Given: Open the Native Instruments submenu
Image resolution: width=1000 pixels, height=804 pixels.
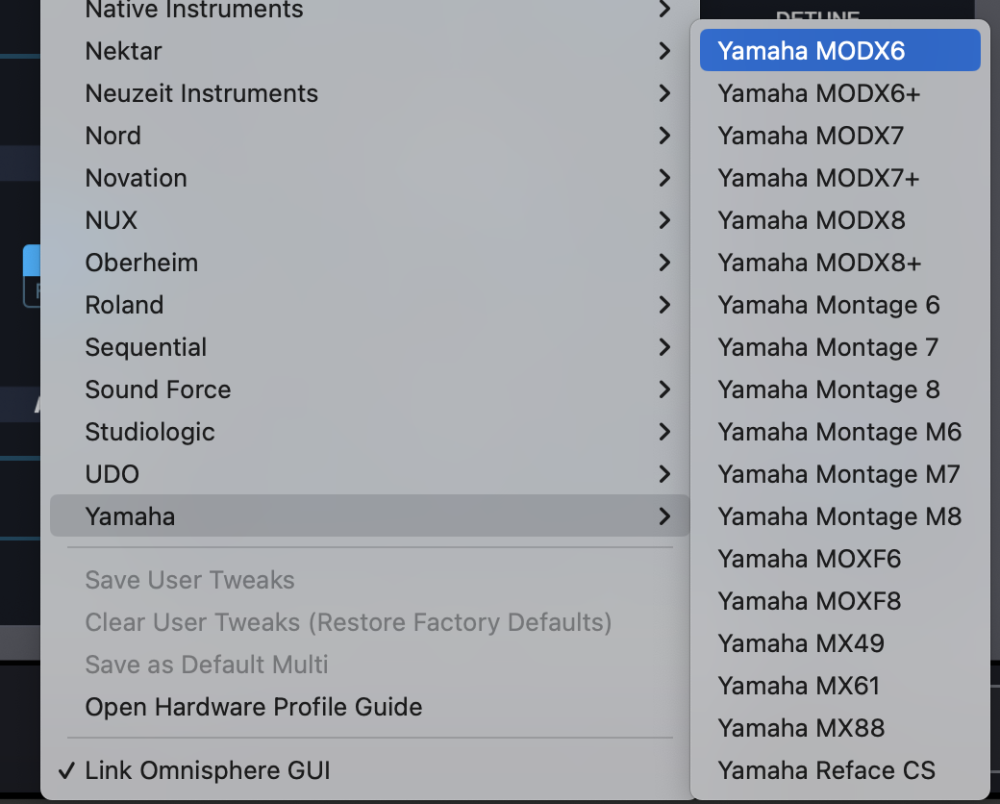Looking at the screenshot, I should (194, 11).
